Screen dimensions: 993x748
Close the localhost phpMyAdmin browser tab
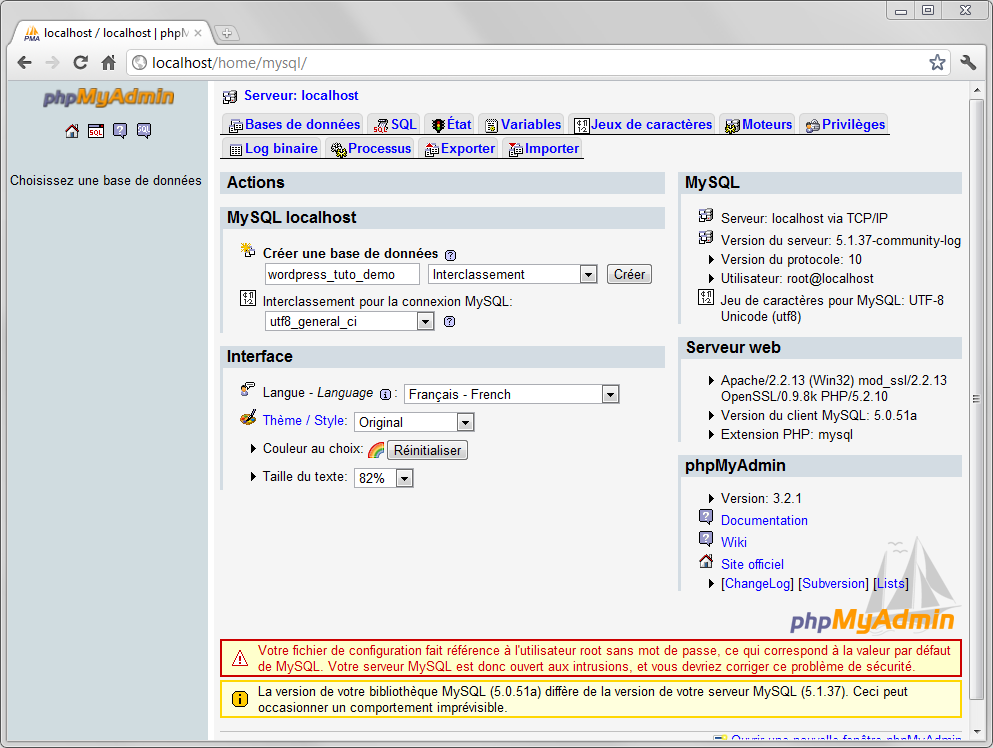[198, 33]
